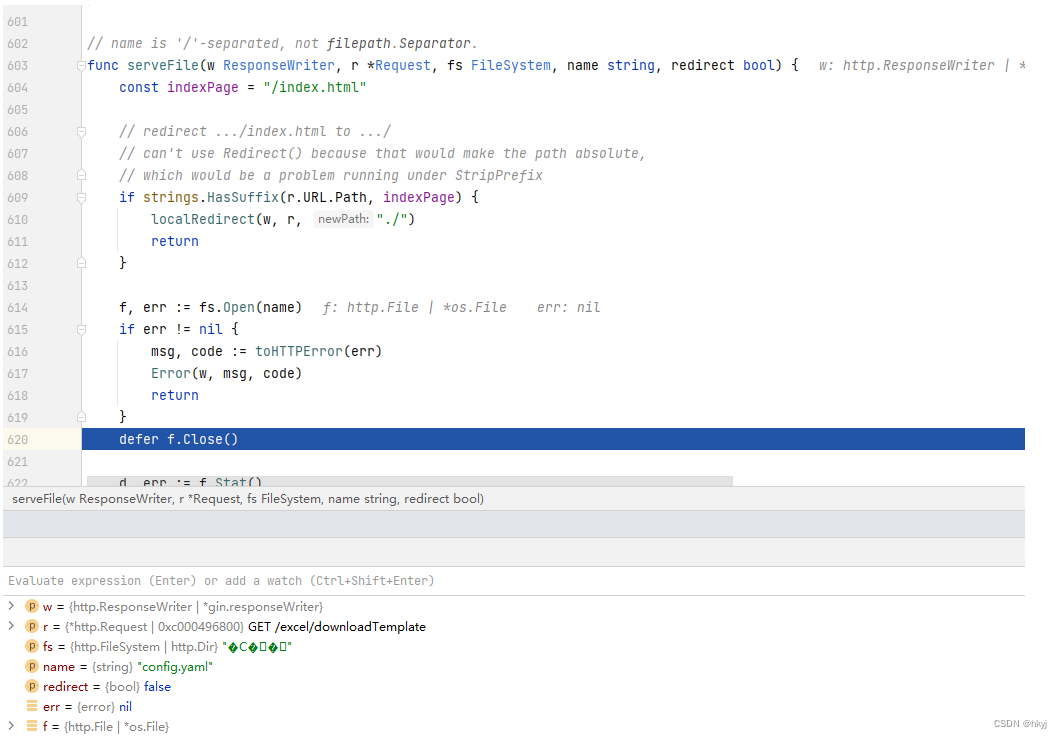Viewport: 1062px width, 738px height.
Task: Click the parameter icon beside "r" variable
Action: click(x=31, y=626)
